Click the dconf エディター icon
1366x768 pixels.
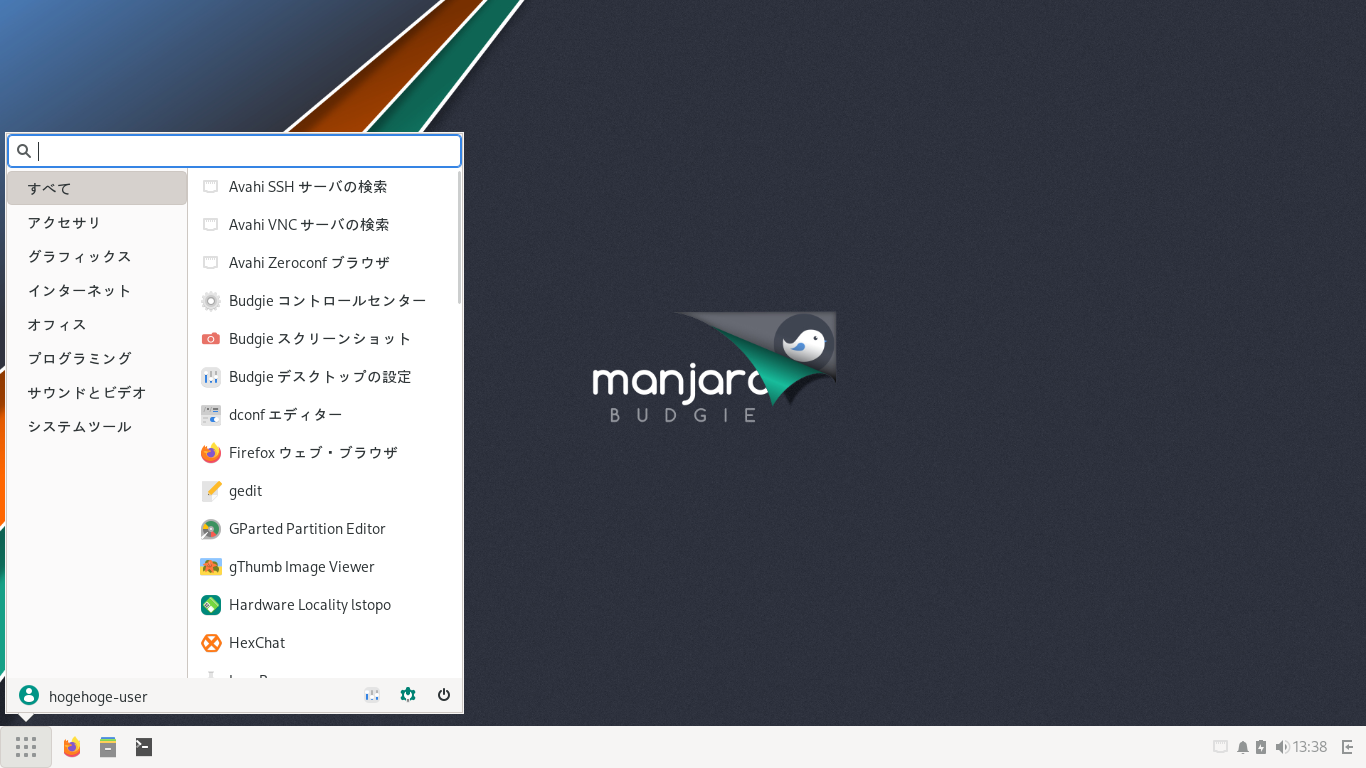point(210,415)
